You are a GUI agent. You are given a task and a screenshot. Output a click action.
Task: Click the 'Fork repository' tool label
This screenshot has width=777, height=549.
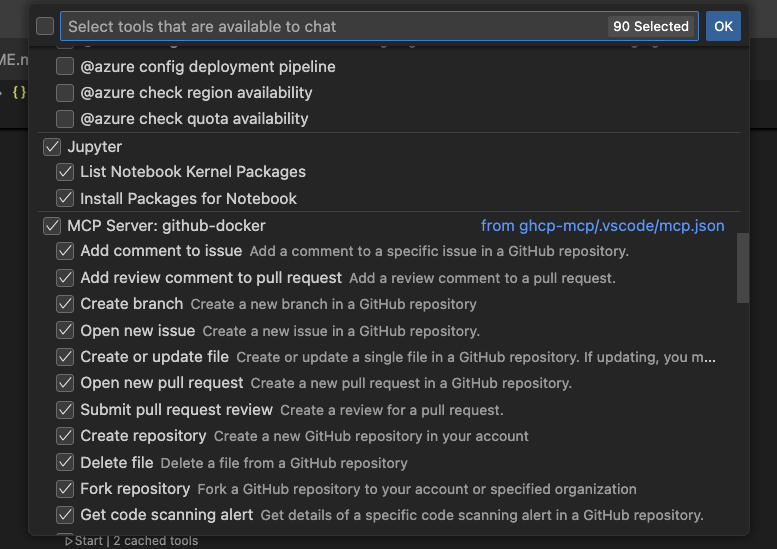coord(135,489)
